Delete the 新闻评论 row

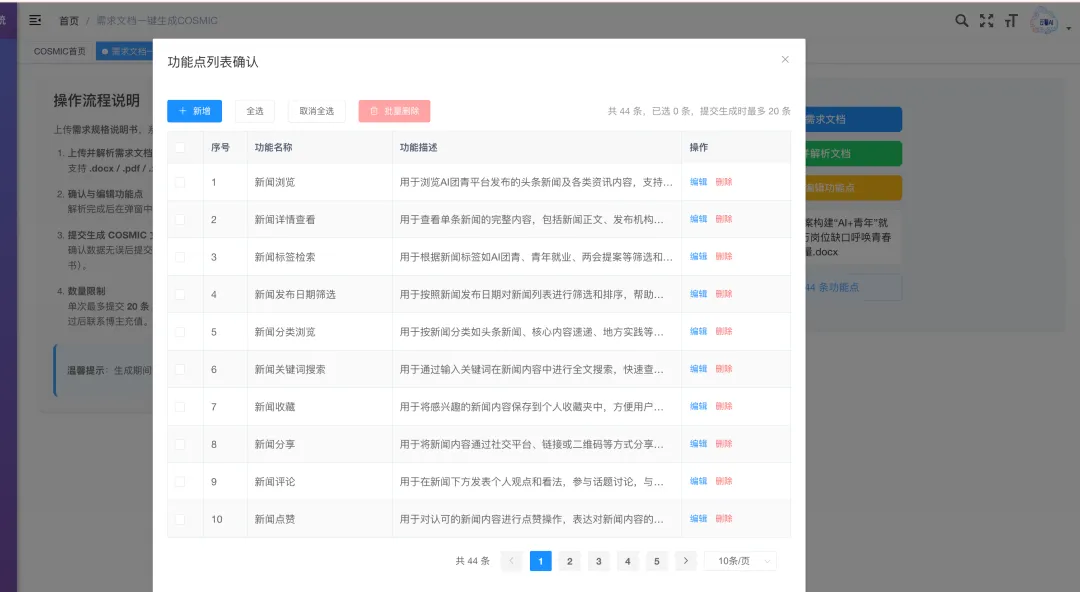tap(723, 481)
